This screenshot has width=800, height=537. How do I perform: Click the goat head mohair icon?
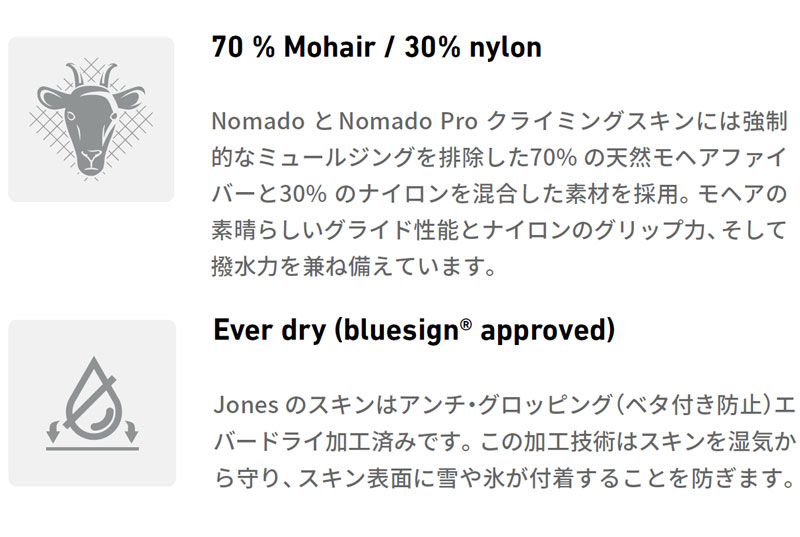coord(91,119)
